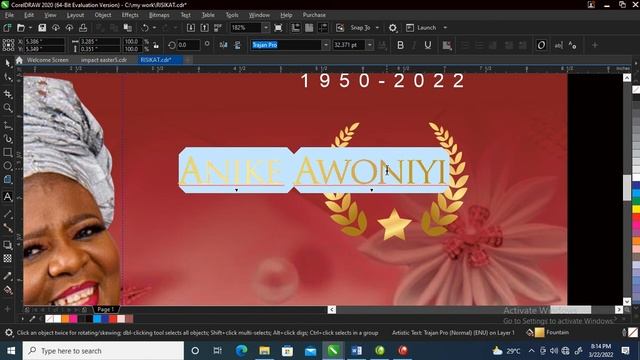Viewport: 640px width, 360px height.
Task: Click the Save disk icon
Action: [x=42, y=28]
